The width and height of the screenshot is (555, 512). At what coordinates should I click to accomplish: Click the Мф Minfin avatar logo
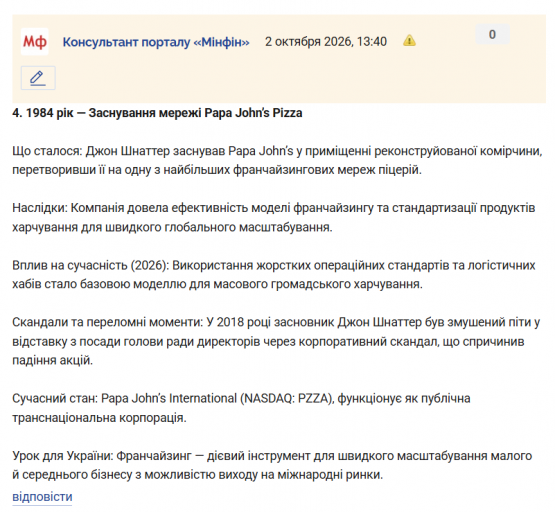(35, 42)
